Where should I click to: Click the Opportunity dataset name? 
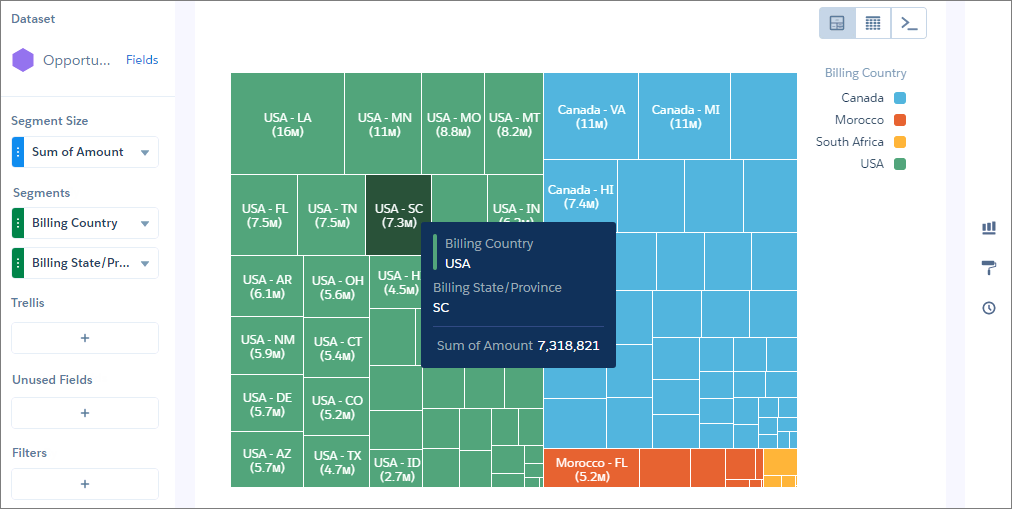coord(77,61)
